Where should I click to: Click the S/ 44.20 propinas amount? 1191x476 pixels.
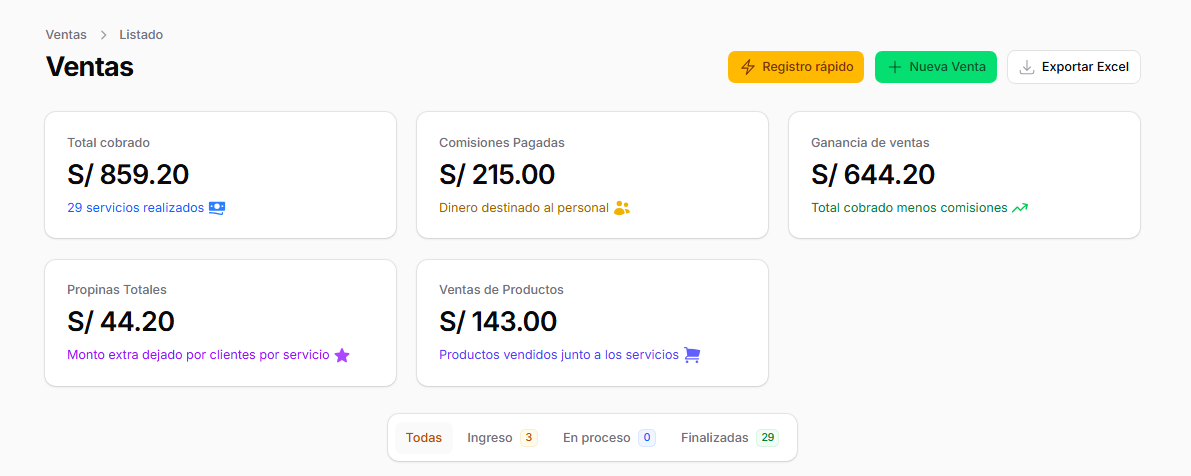pos(121,322)
